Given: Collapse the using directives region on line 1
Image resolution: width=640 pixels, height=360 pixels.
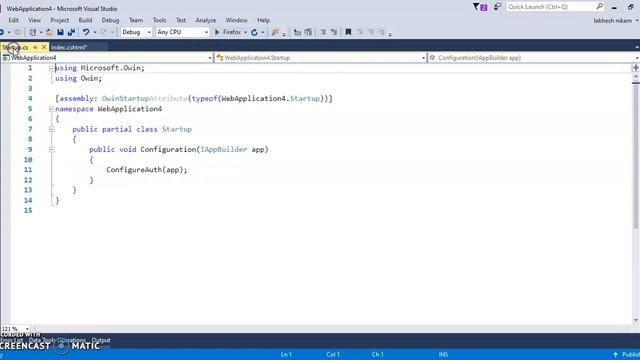Looking at the screenshot, I should pos(51,68).
